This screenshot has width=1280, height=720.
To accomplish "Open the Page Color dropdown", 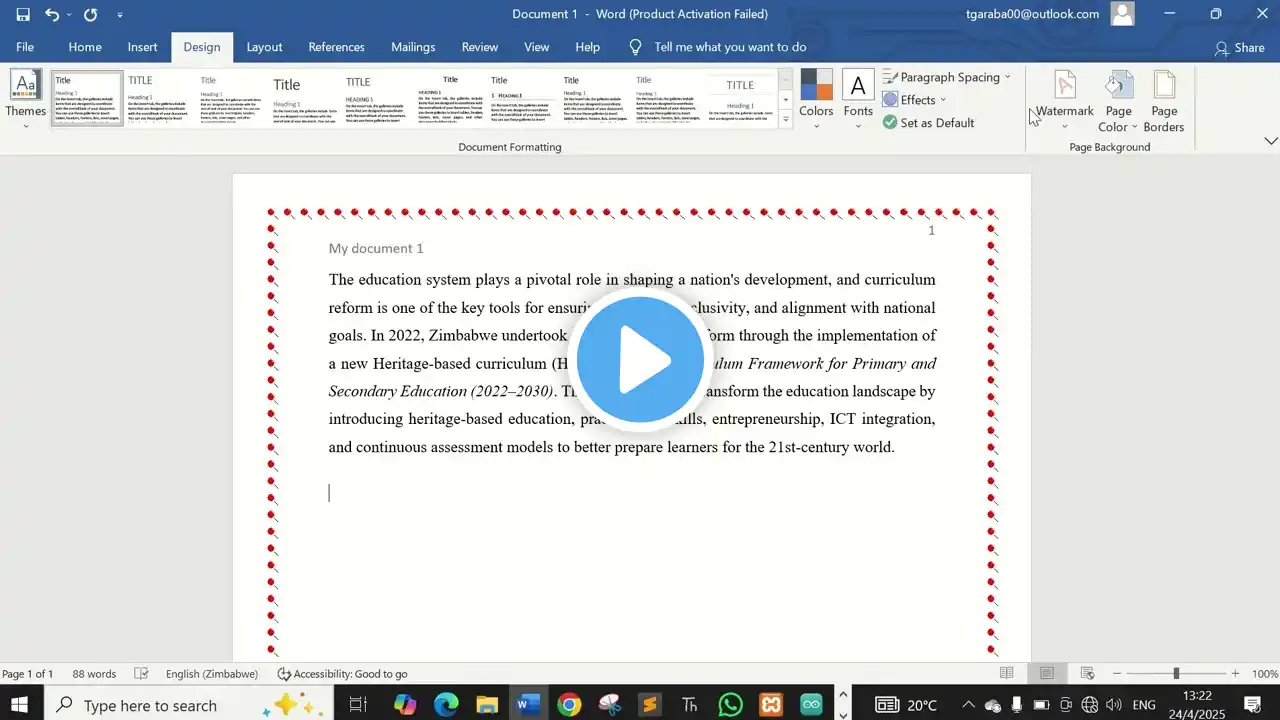I will [x=1118, y=99].
